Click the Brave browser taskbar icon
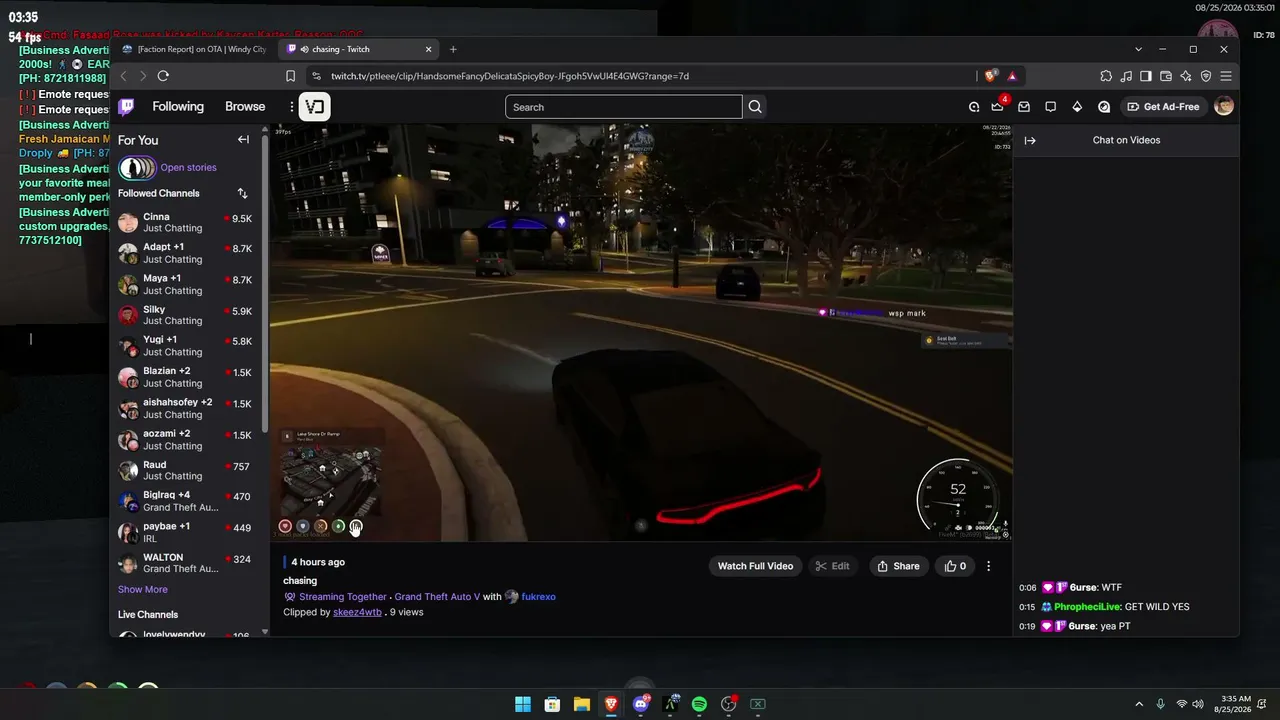 pyautogui.click(x=611, y=704)
